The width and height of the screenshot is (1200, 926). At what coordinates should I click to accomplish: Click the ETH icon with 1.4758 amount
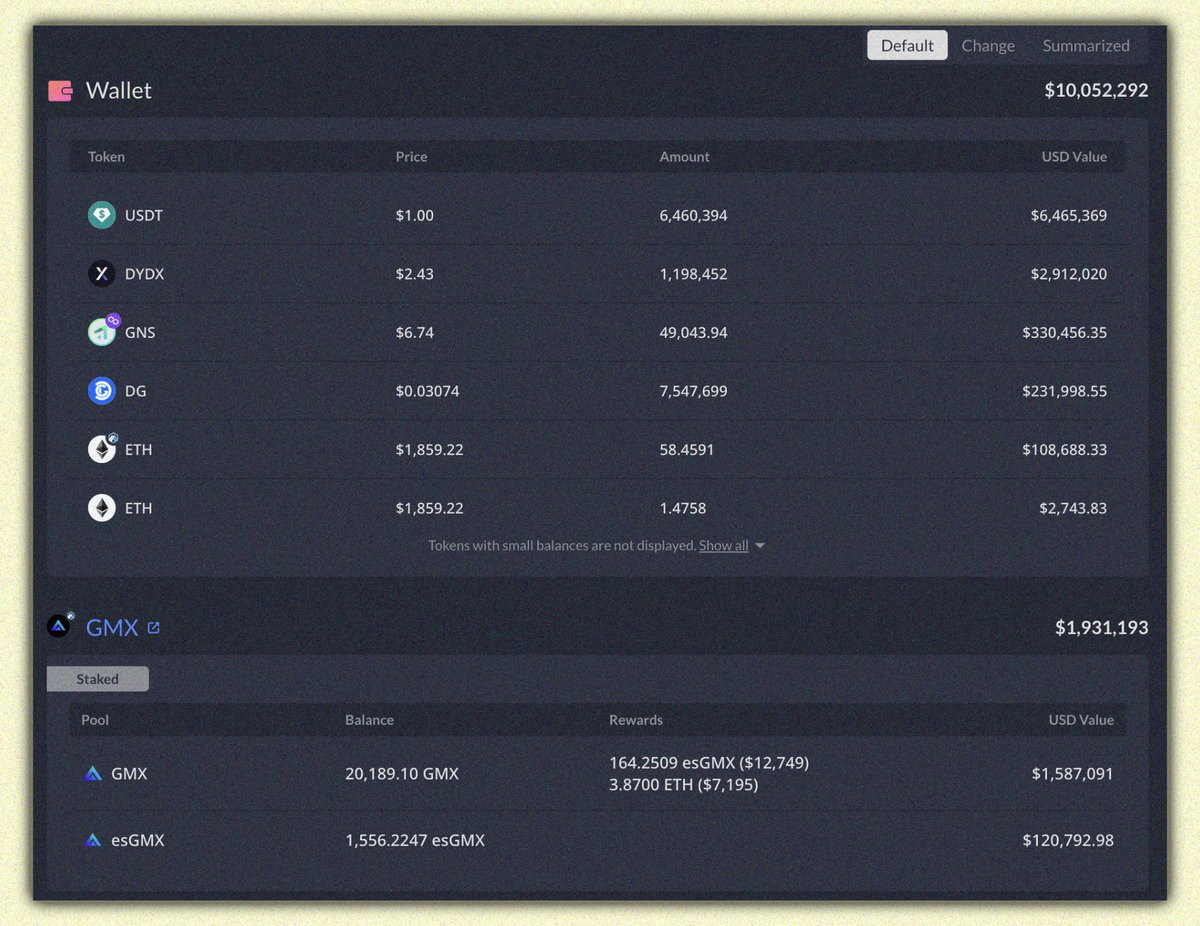tap(101, 508)
